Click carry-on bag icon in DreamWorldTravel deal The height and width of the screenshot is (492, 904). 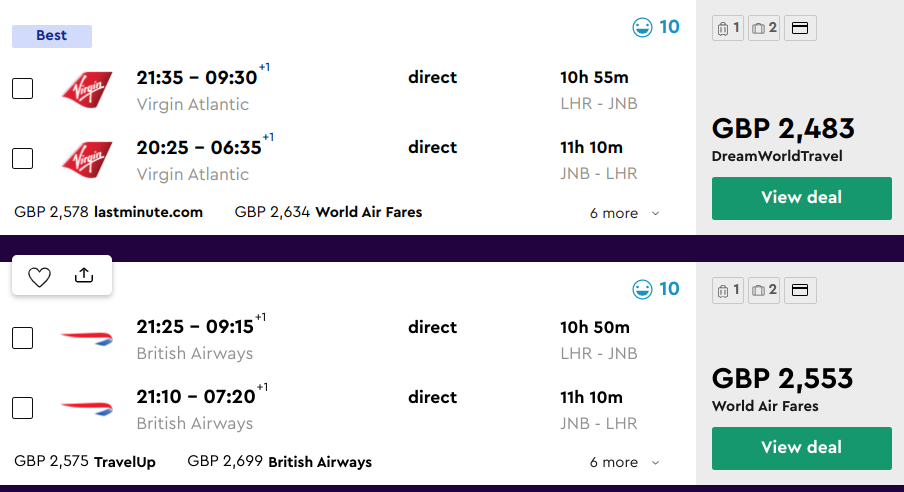click(727, 28)
